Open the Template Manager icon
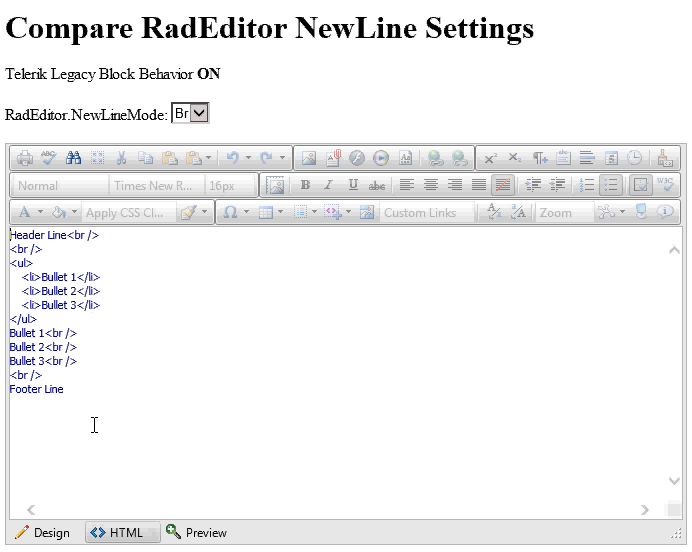Viewport: 692px width, 552px height. click(405, 158)
